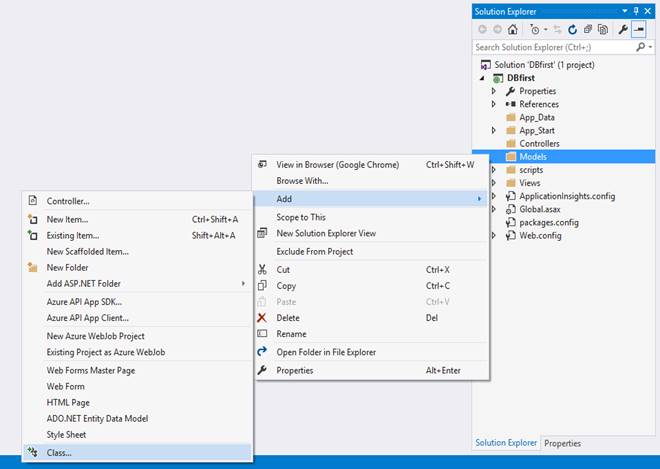The height and width of the screenshot is (469, 660).
Task: Click the New Folder icon
Action: click(32, 267)
